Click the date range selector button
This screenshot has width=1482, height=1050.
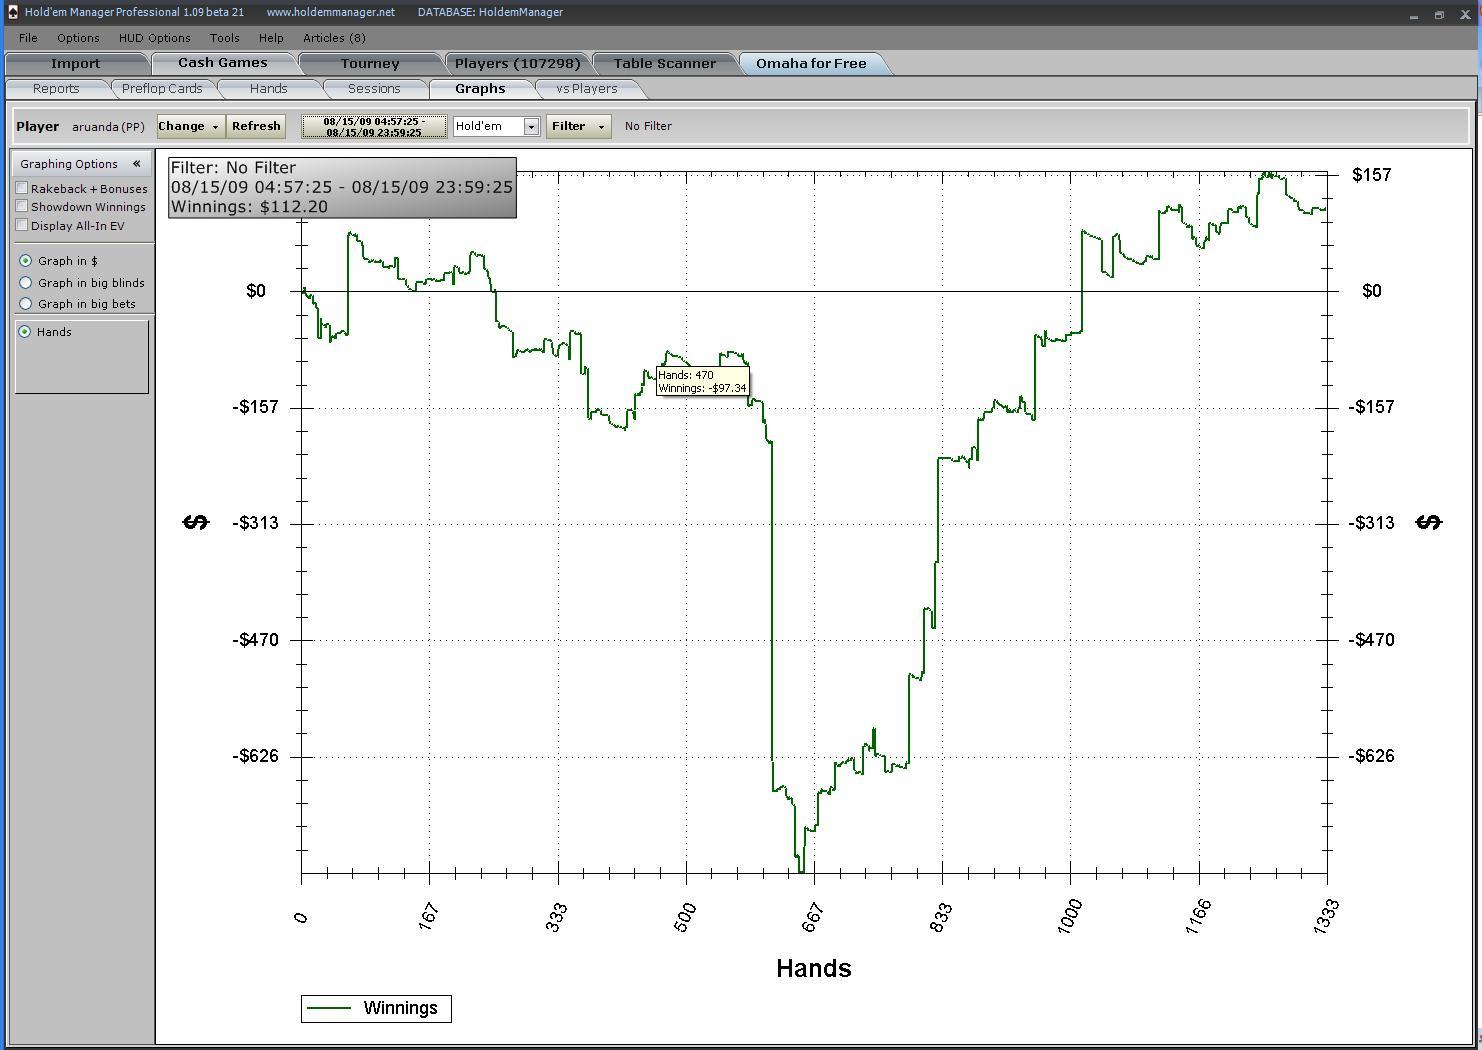(374, 126)
